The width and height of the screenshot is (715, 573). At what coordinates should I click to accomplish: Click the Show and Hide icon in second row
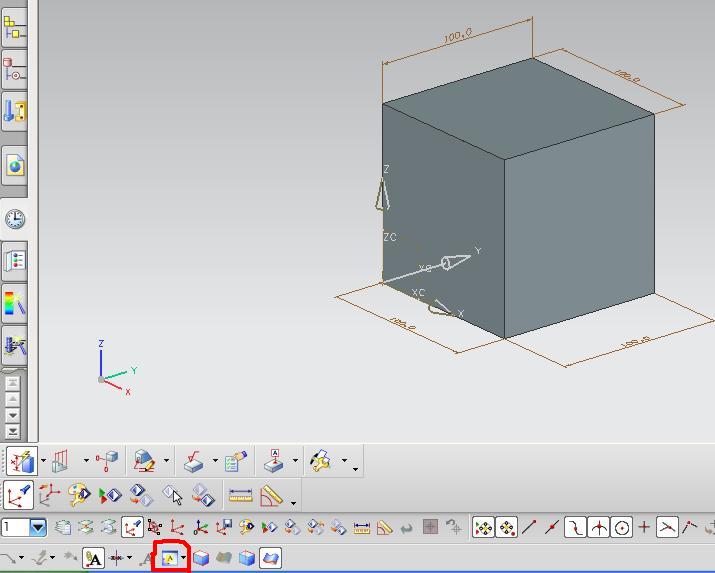tap(110, 495)
